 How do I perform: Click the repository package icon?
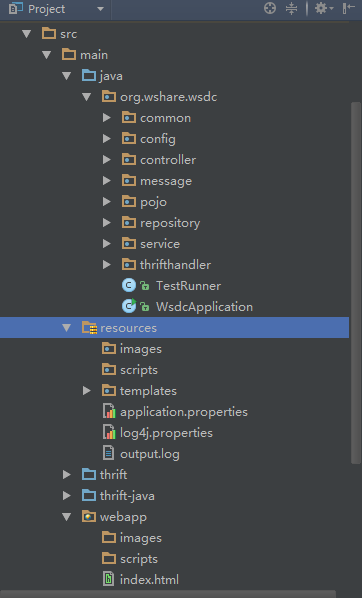129,222
